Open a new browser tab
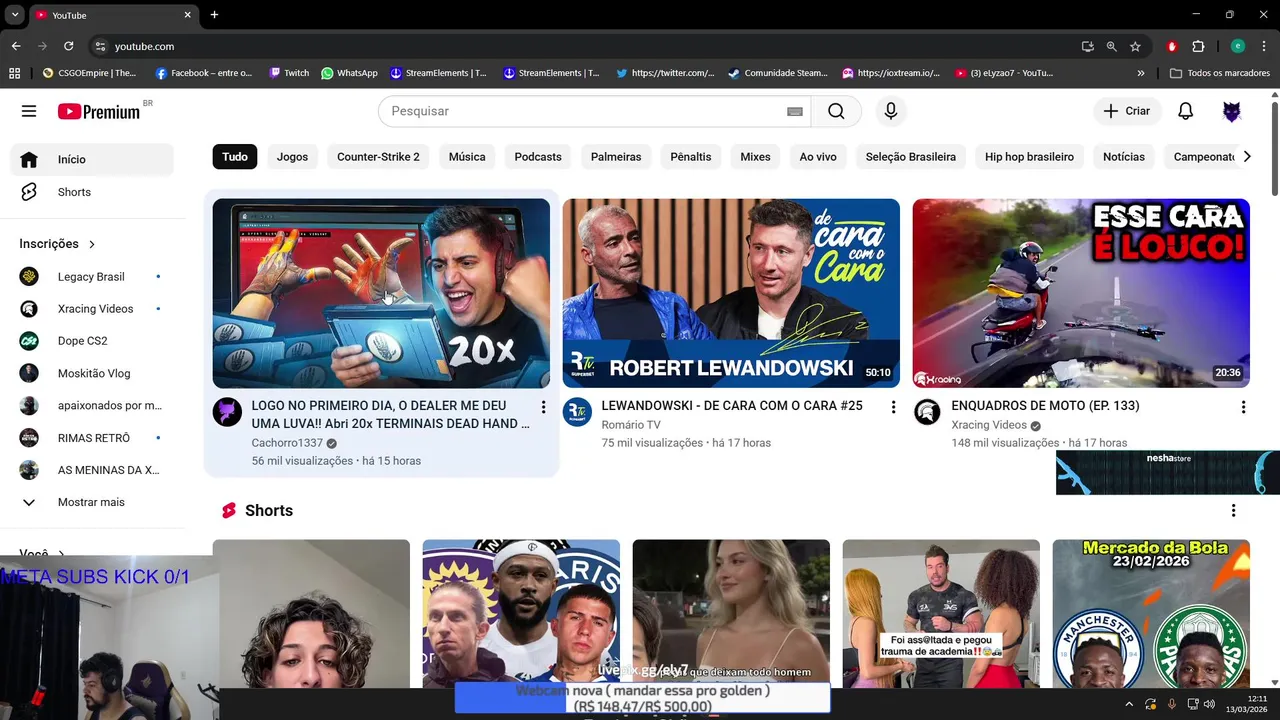1280x720 pixels. point(214,15)
